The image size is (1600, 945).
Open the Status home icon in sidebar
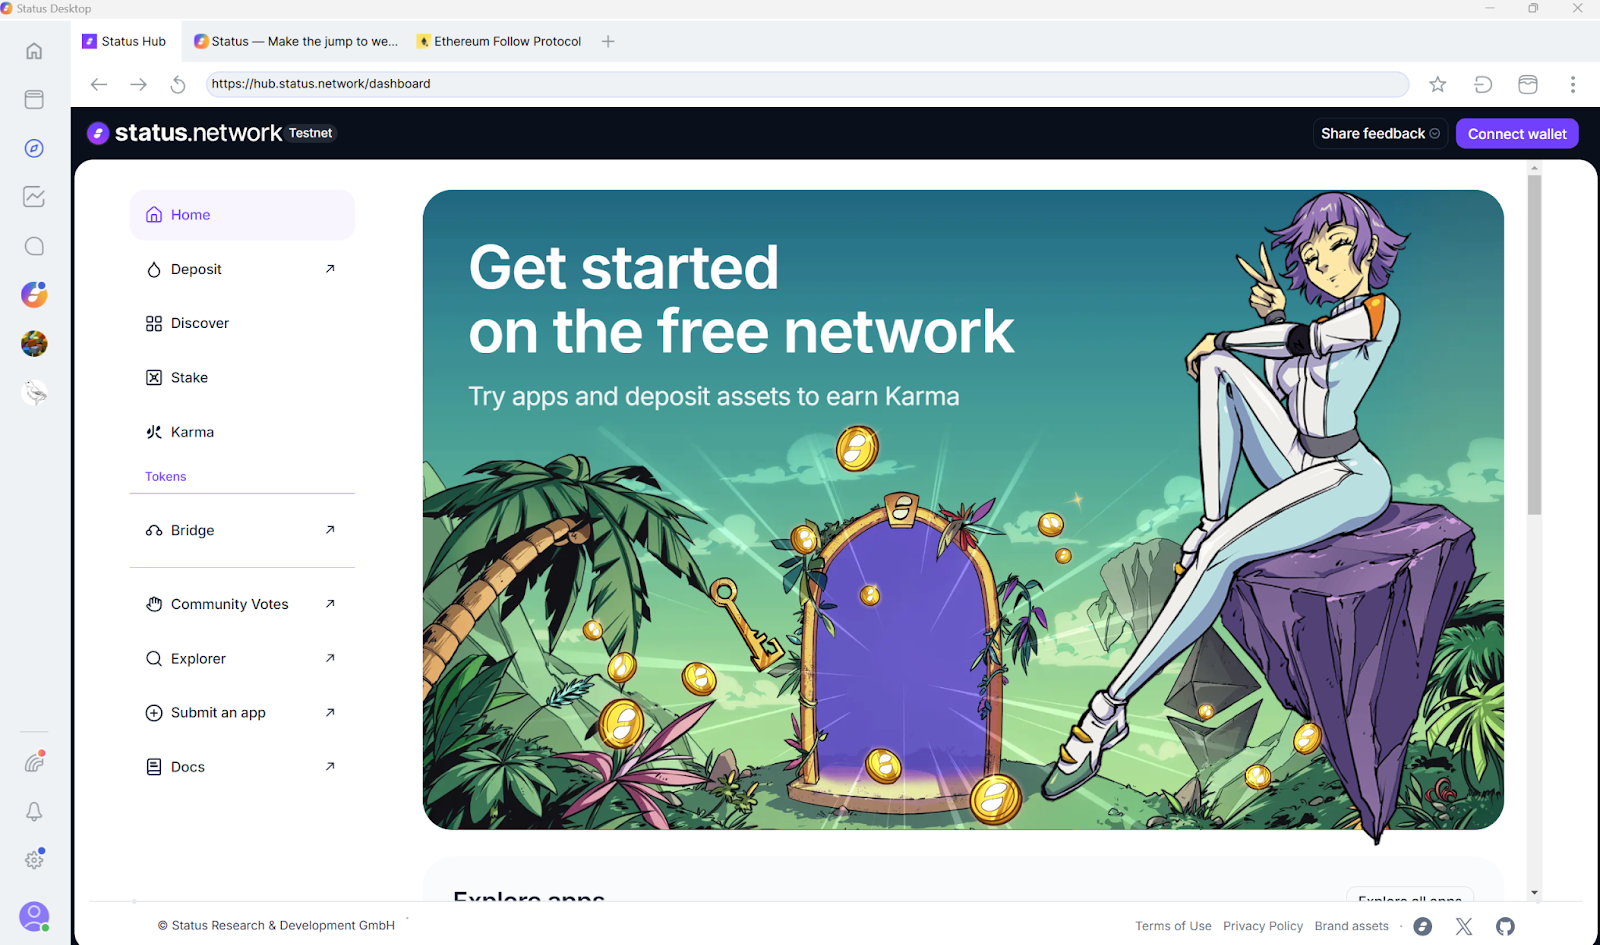click(x=34, y=51)
